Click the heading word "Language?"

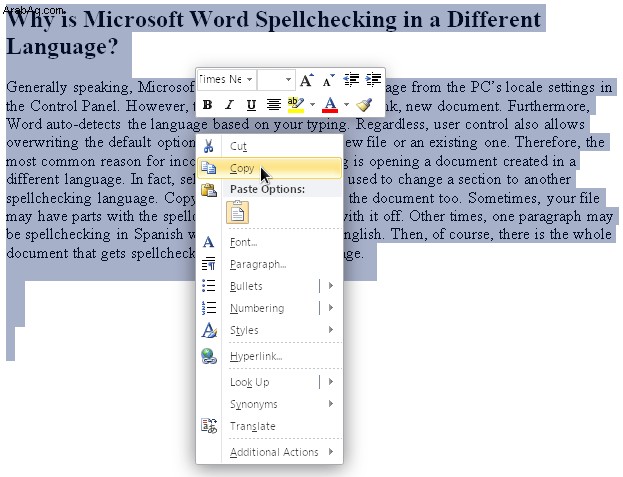(x=62, y=46)
